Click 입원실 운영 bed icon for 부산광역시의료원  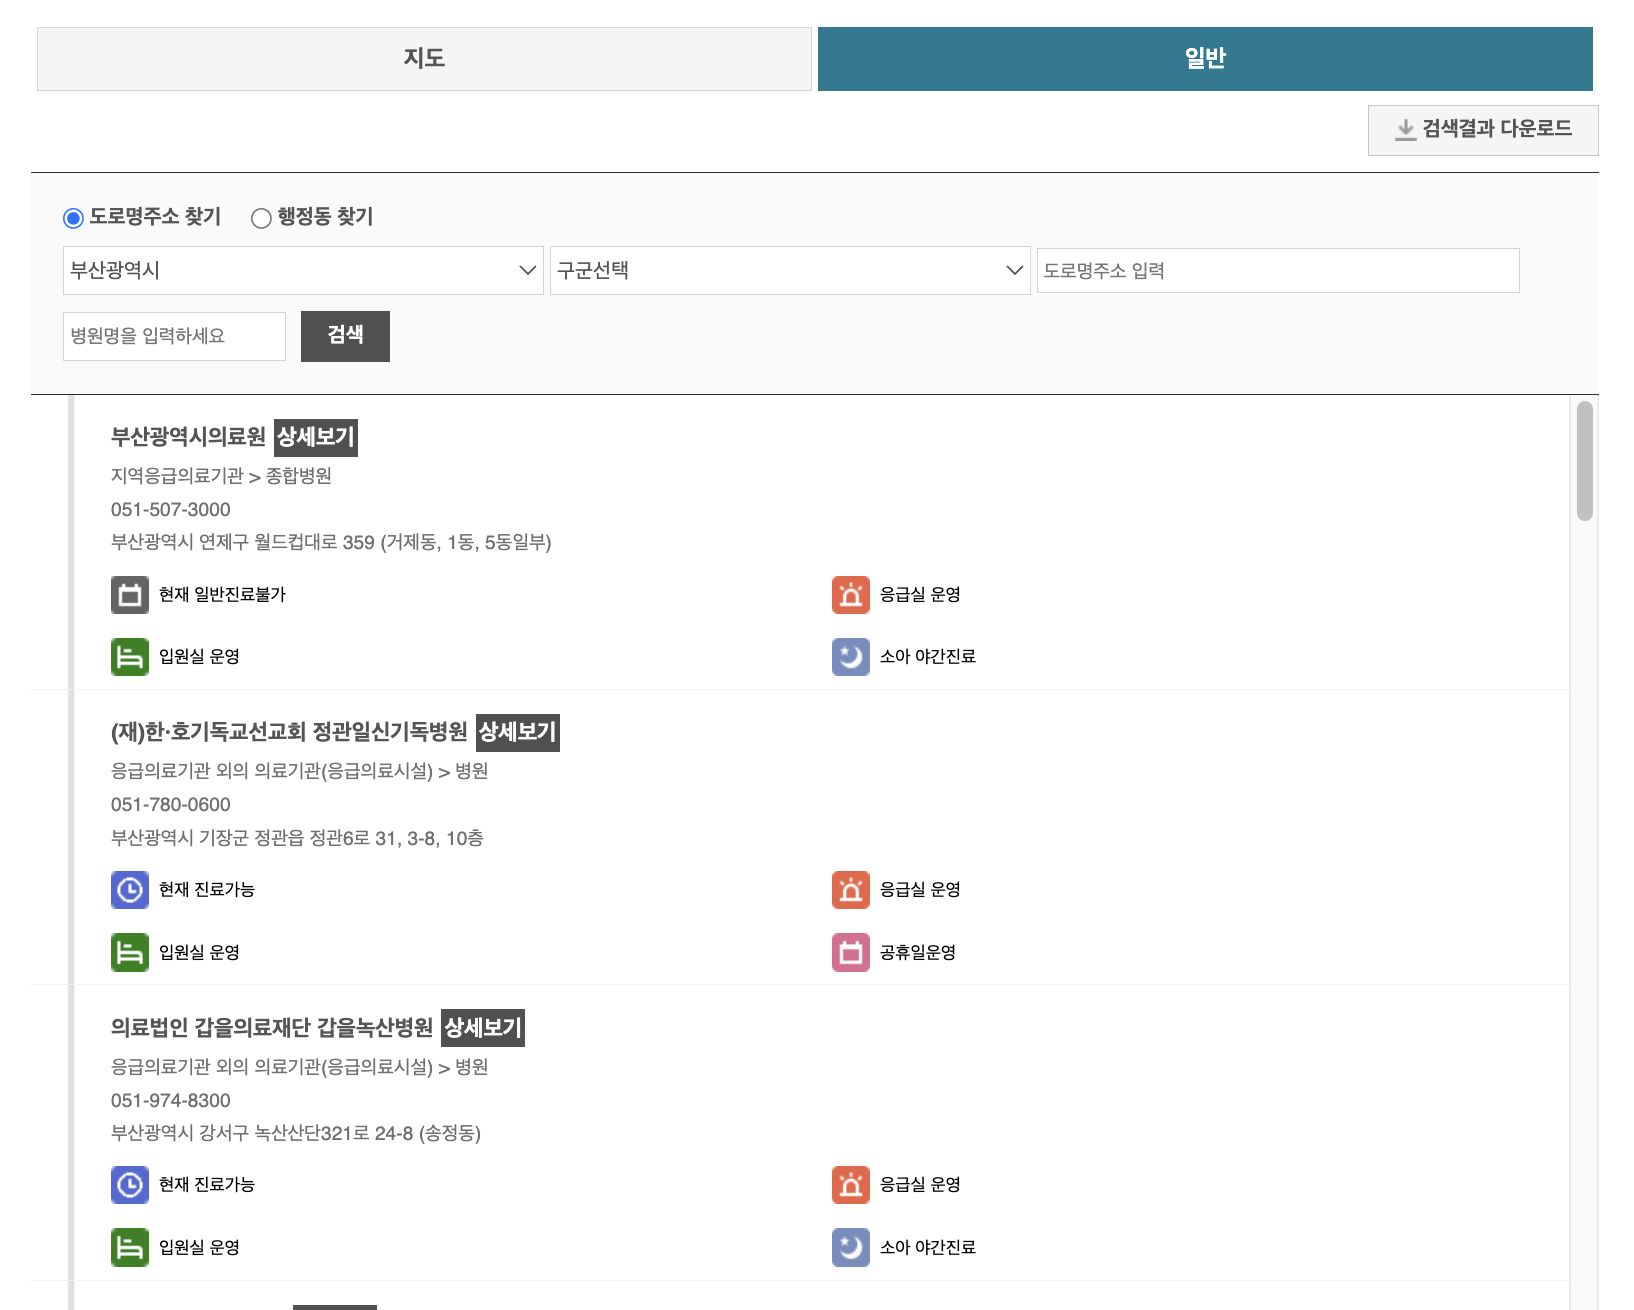pos(130,657)
